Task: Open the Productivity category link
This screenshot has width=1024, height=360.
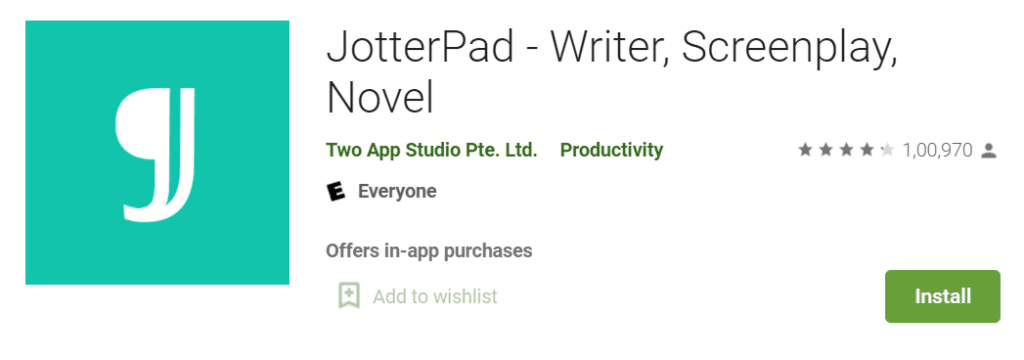Action: (x=611, y=150)
